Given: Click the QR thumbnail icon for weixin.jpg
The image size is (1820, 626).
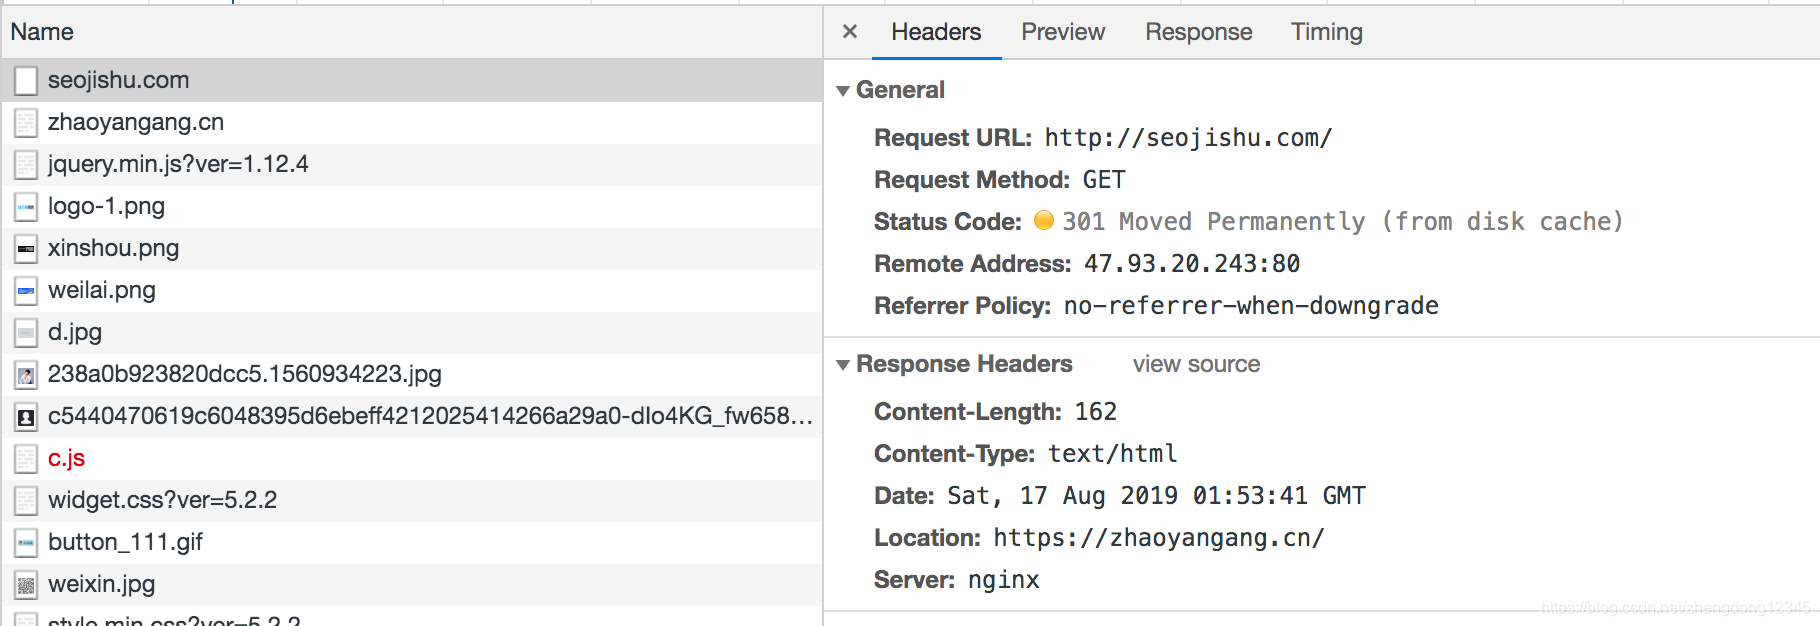Looking at the screenshot, I should [x=26, y=585].
